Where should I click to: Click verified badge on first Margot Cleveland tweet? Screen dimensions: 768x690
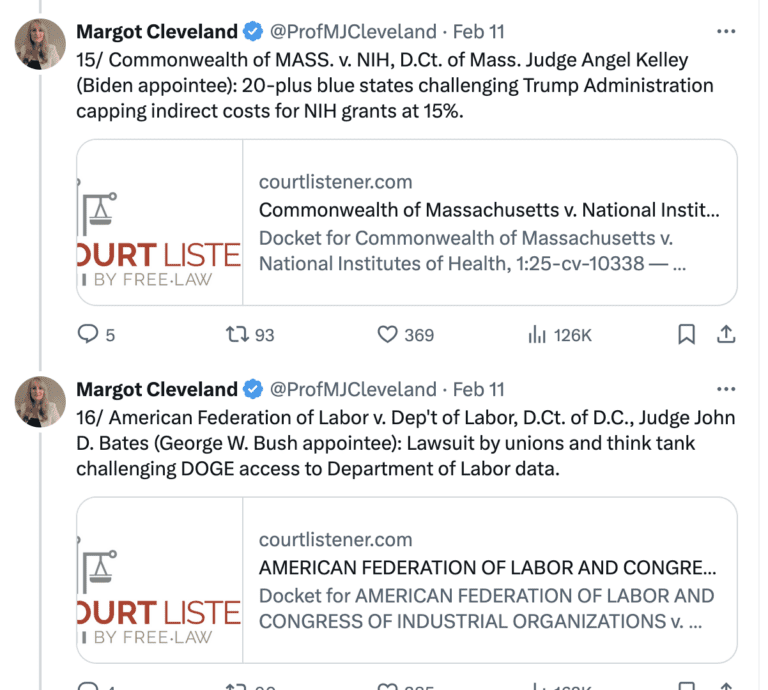point(253,32)
